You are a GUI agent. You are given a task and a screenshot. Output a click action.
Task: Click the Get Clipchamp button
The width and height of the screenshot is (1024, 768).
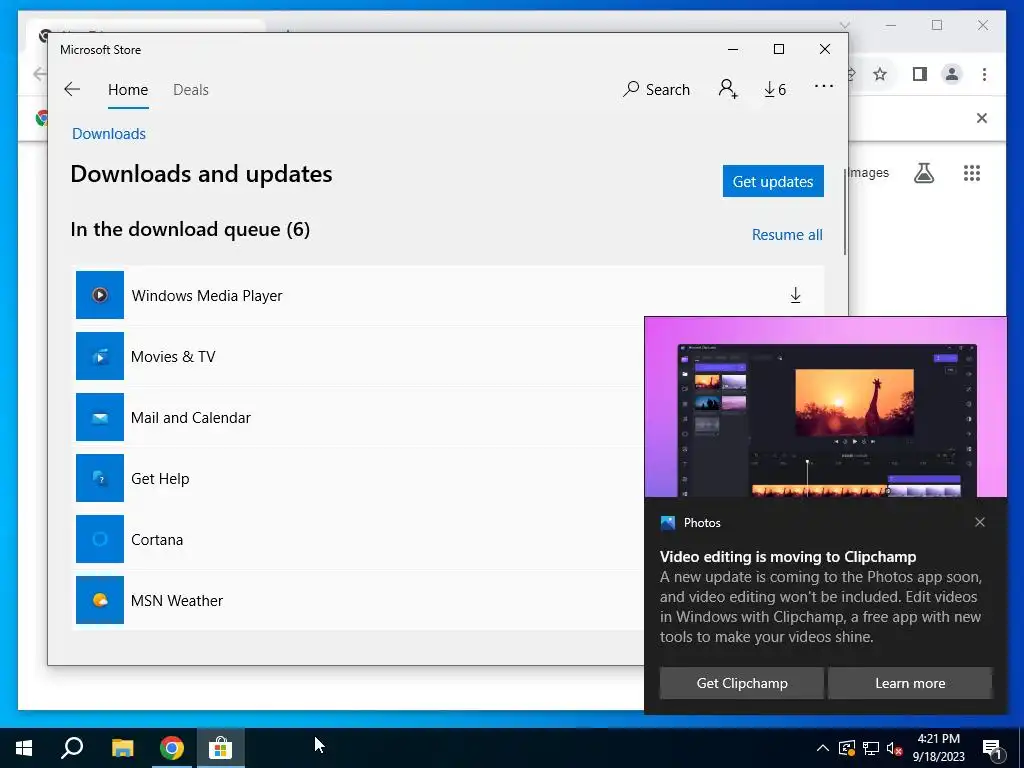coord(742,683)
